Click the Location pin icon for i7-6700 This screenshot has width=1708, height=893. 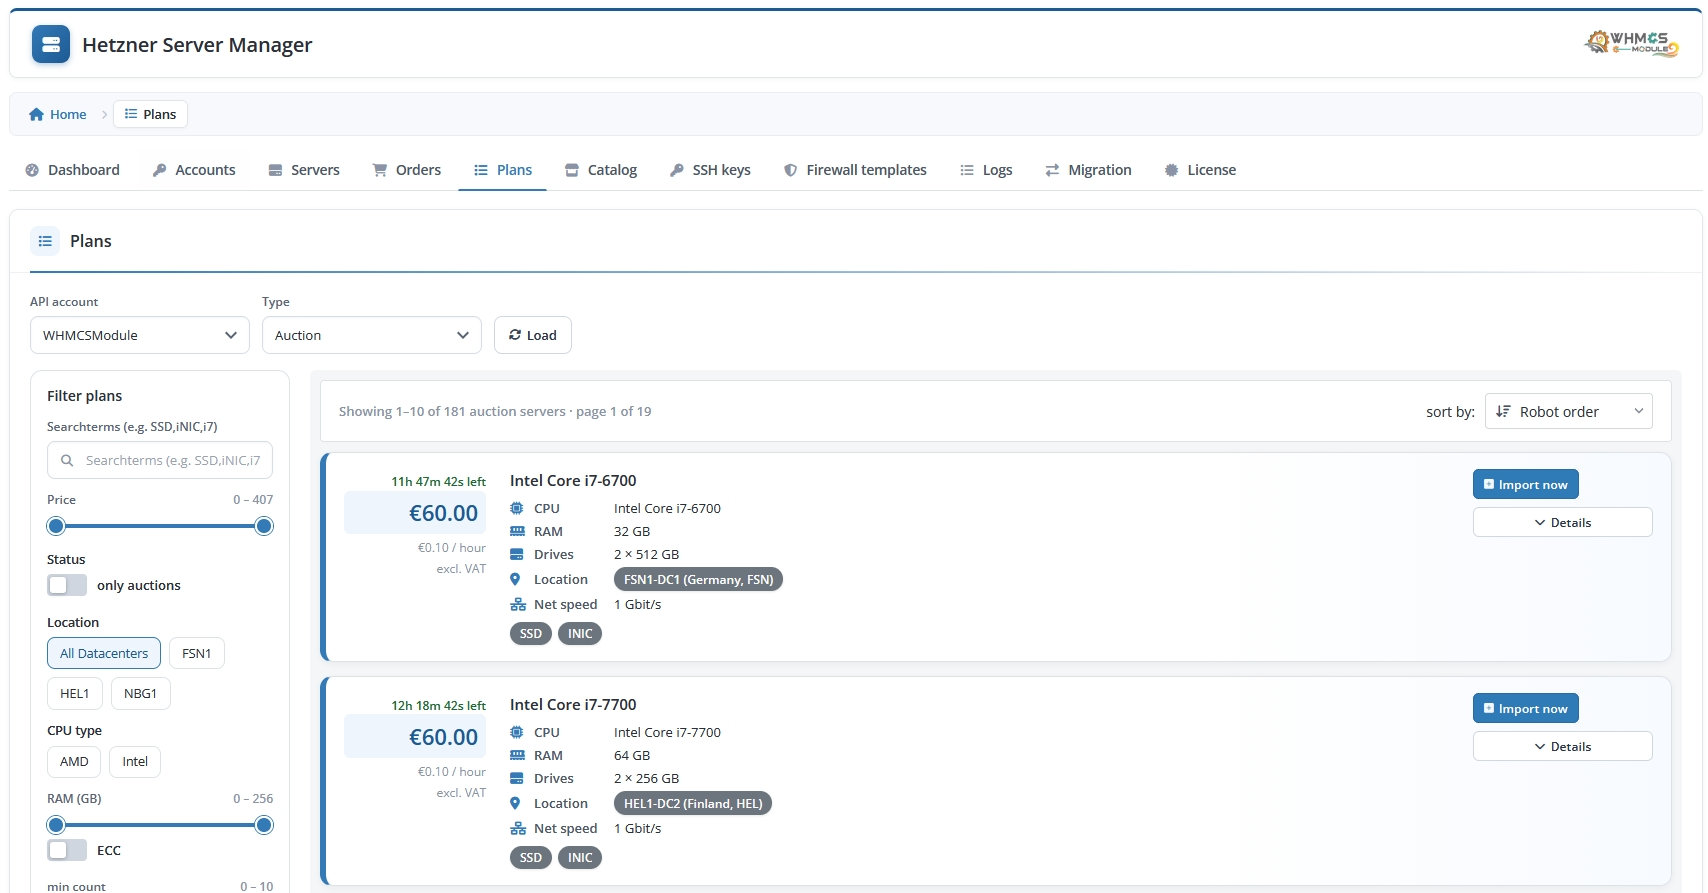click(x=515, y=579)
